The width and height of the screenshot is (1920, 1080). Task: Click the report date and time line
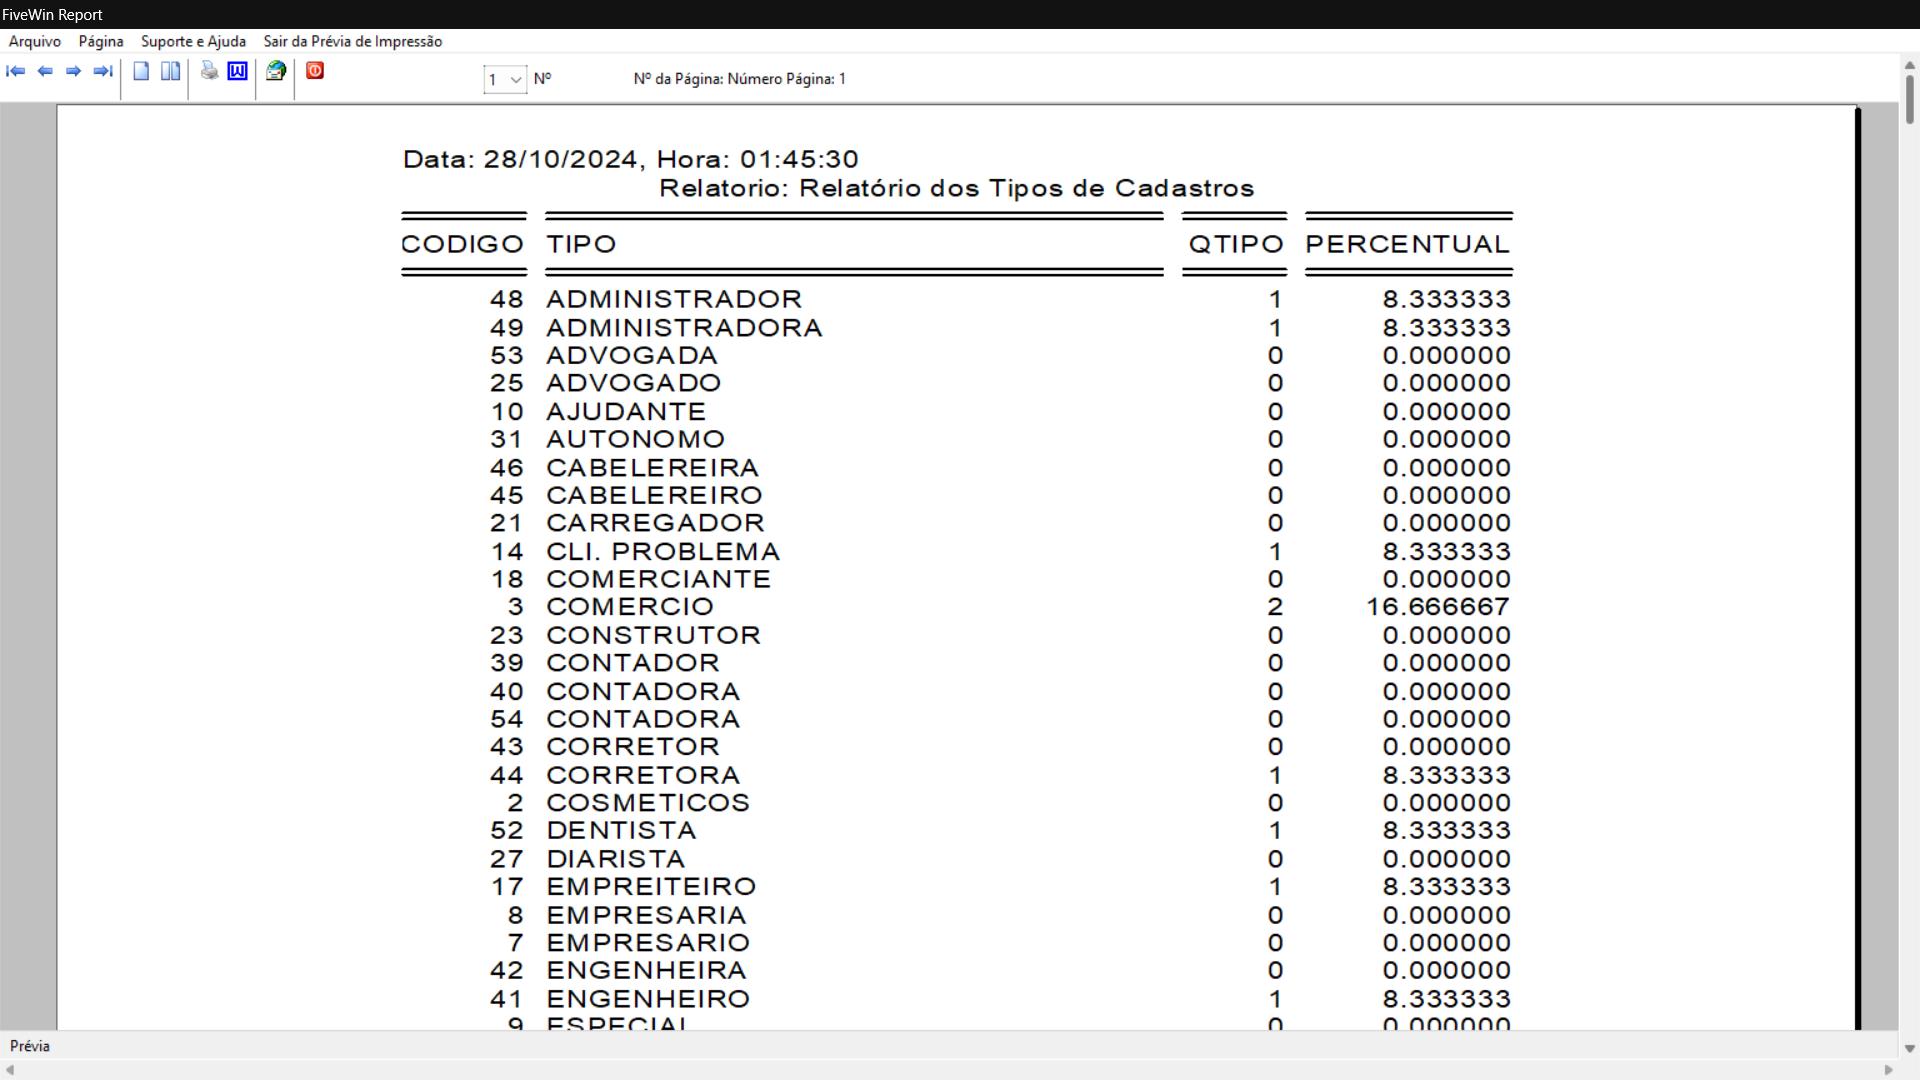tap(631, 160)
